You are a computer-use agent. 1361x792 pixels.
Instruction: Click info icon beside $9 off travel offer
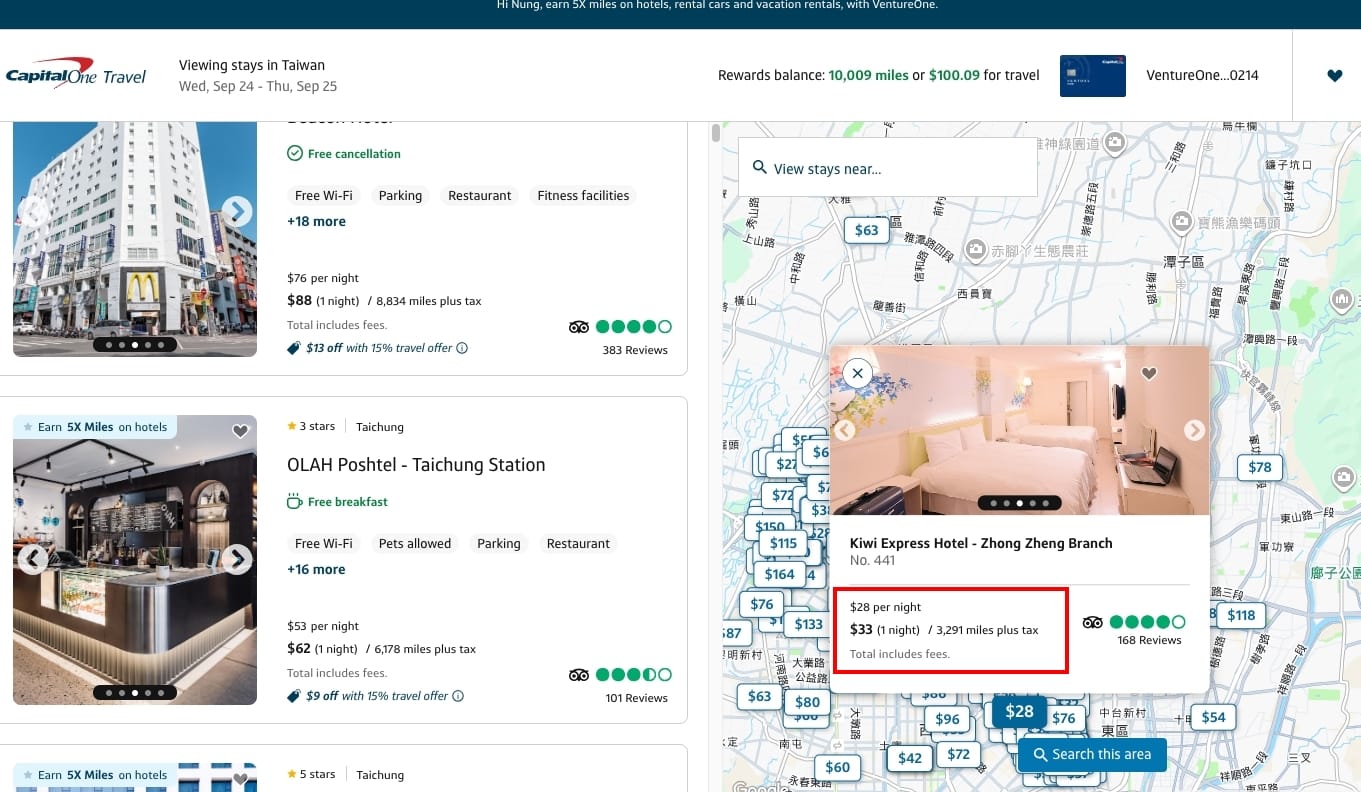pyautogui.click(x=458, y=696)
